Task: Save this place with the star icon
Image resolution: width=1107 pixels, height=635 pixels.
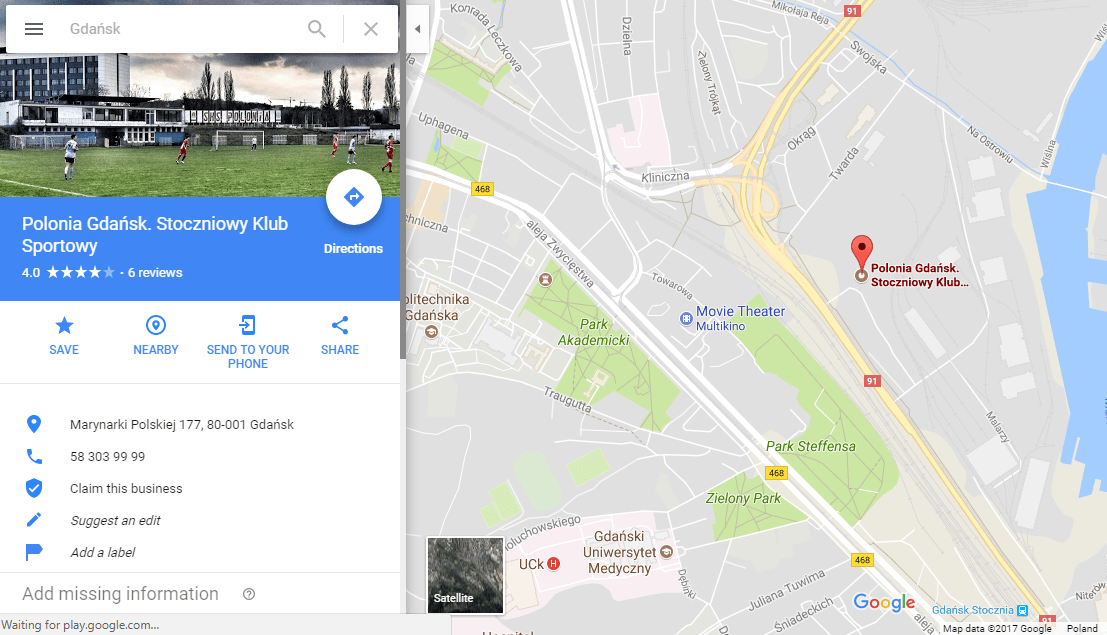Action: click(x=64, y=336)
